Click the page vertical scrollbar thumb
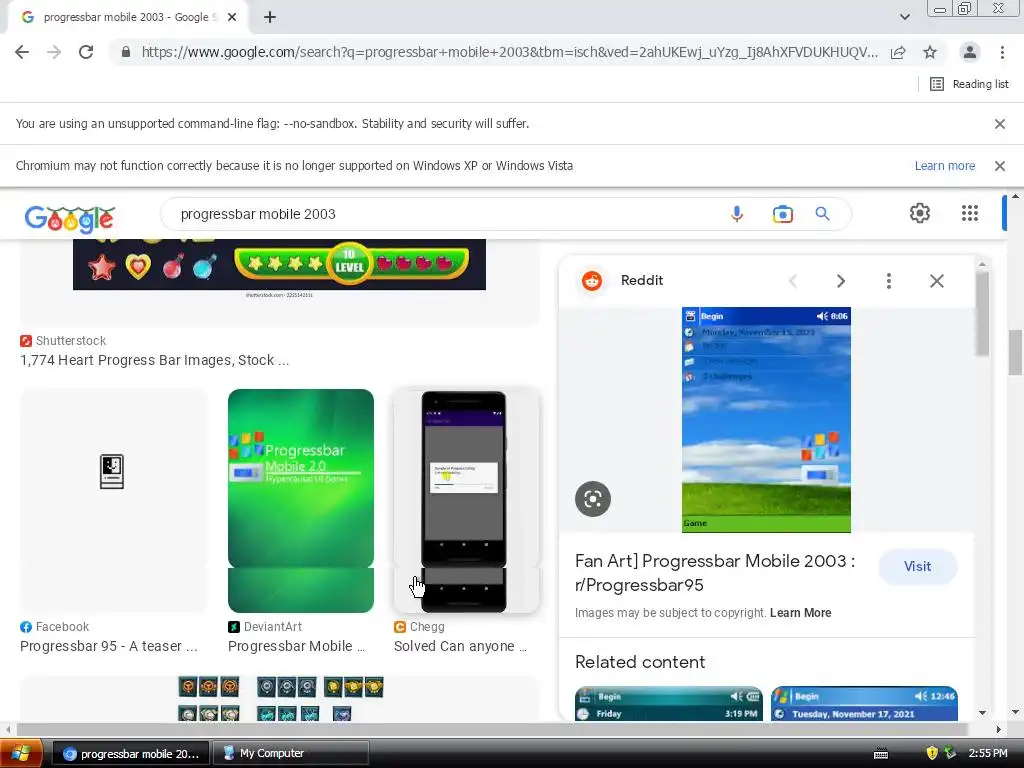This screenshot has height=768, width=1024. pyautogui.click(x=1016, y=352)
